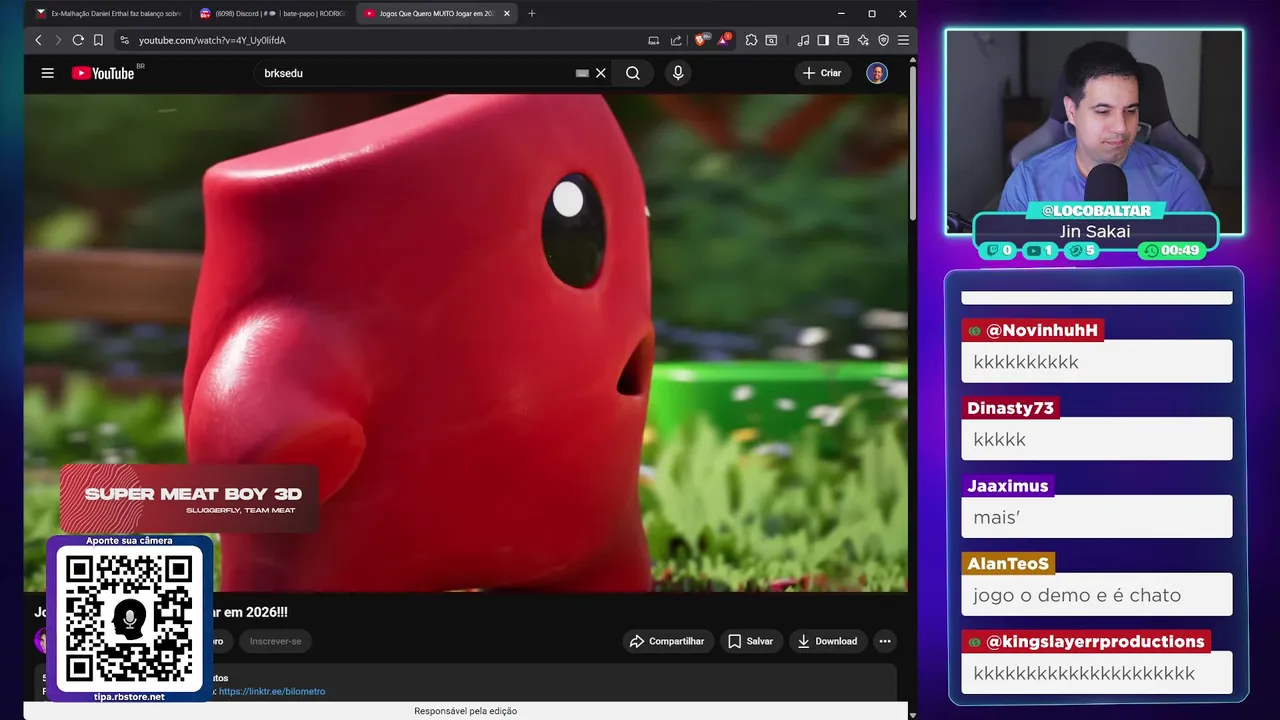1280x720 pixels.
Task: Open the YouTube account avatar menu
Action: click(877, 73)
